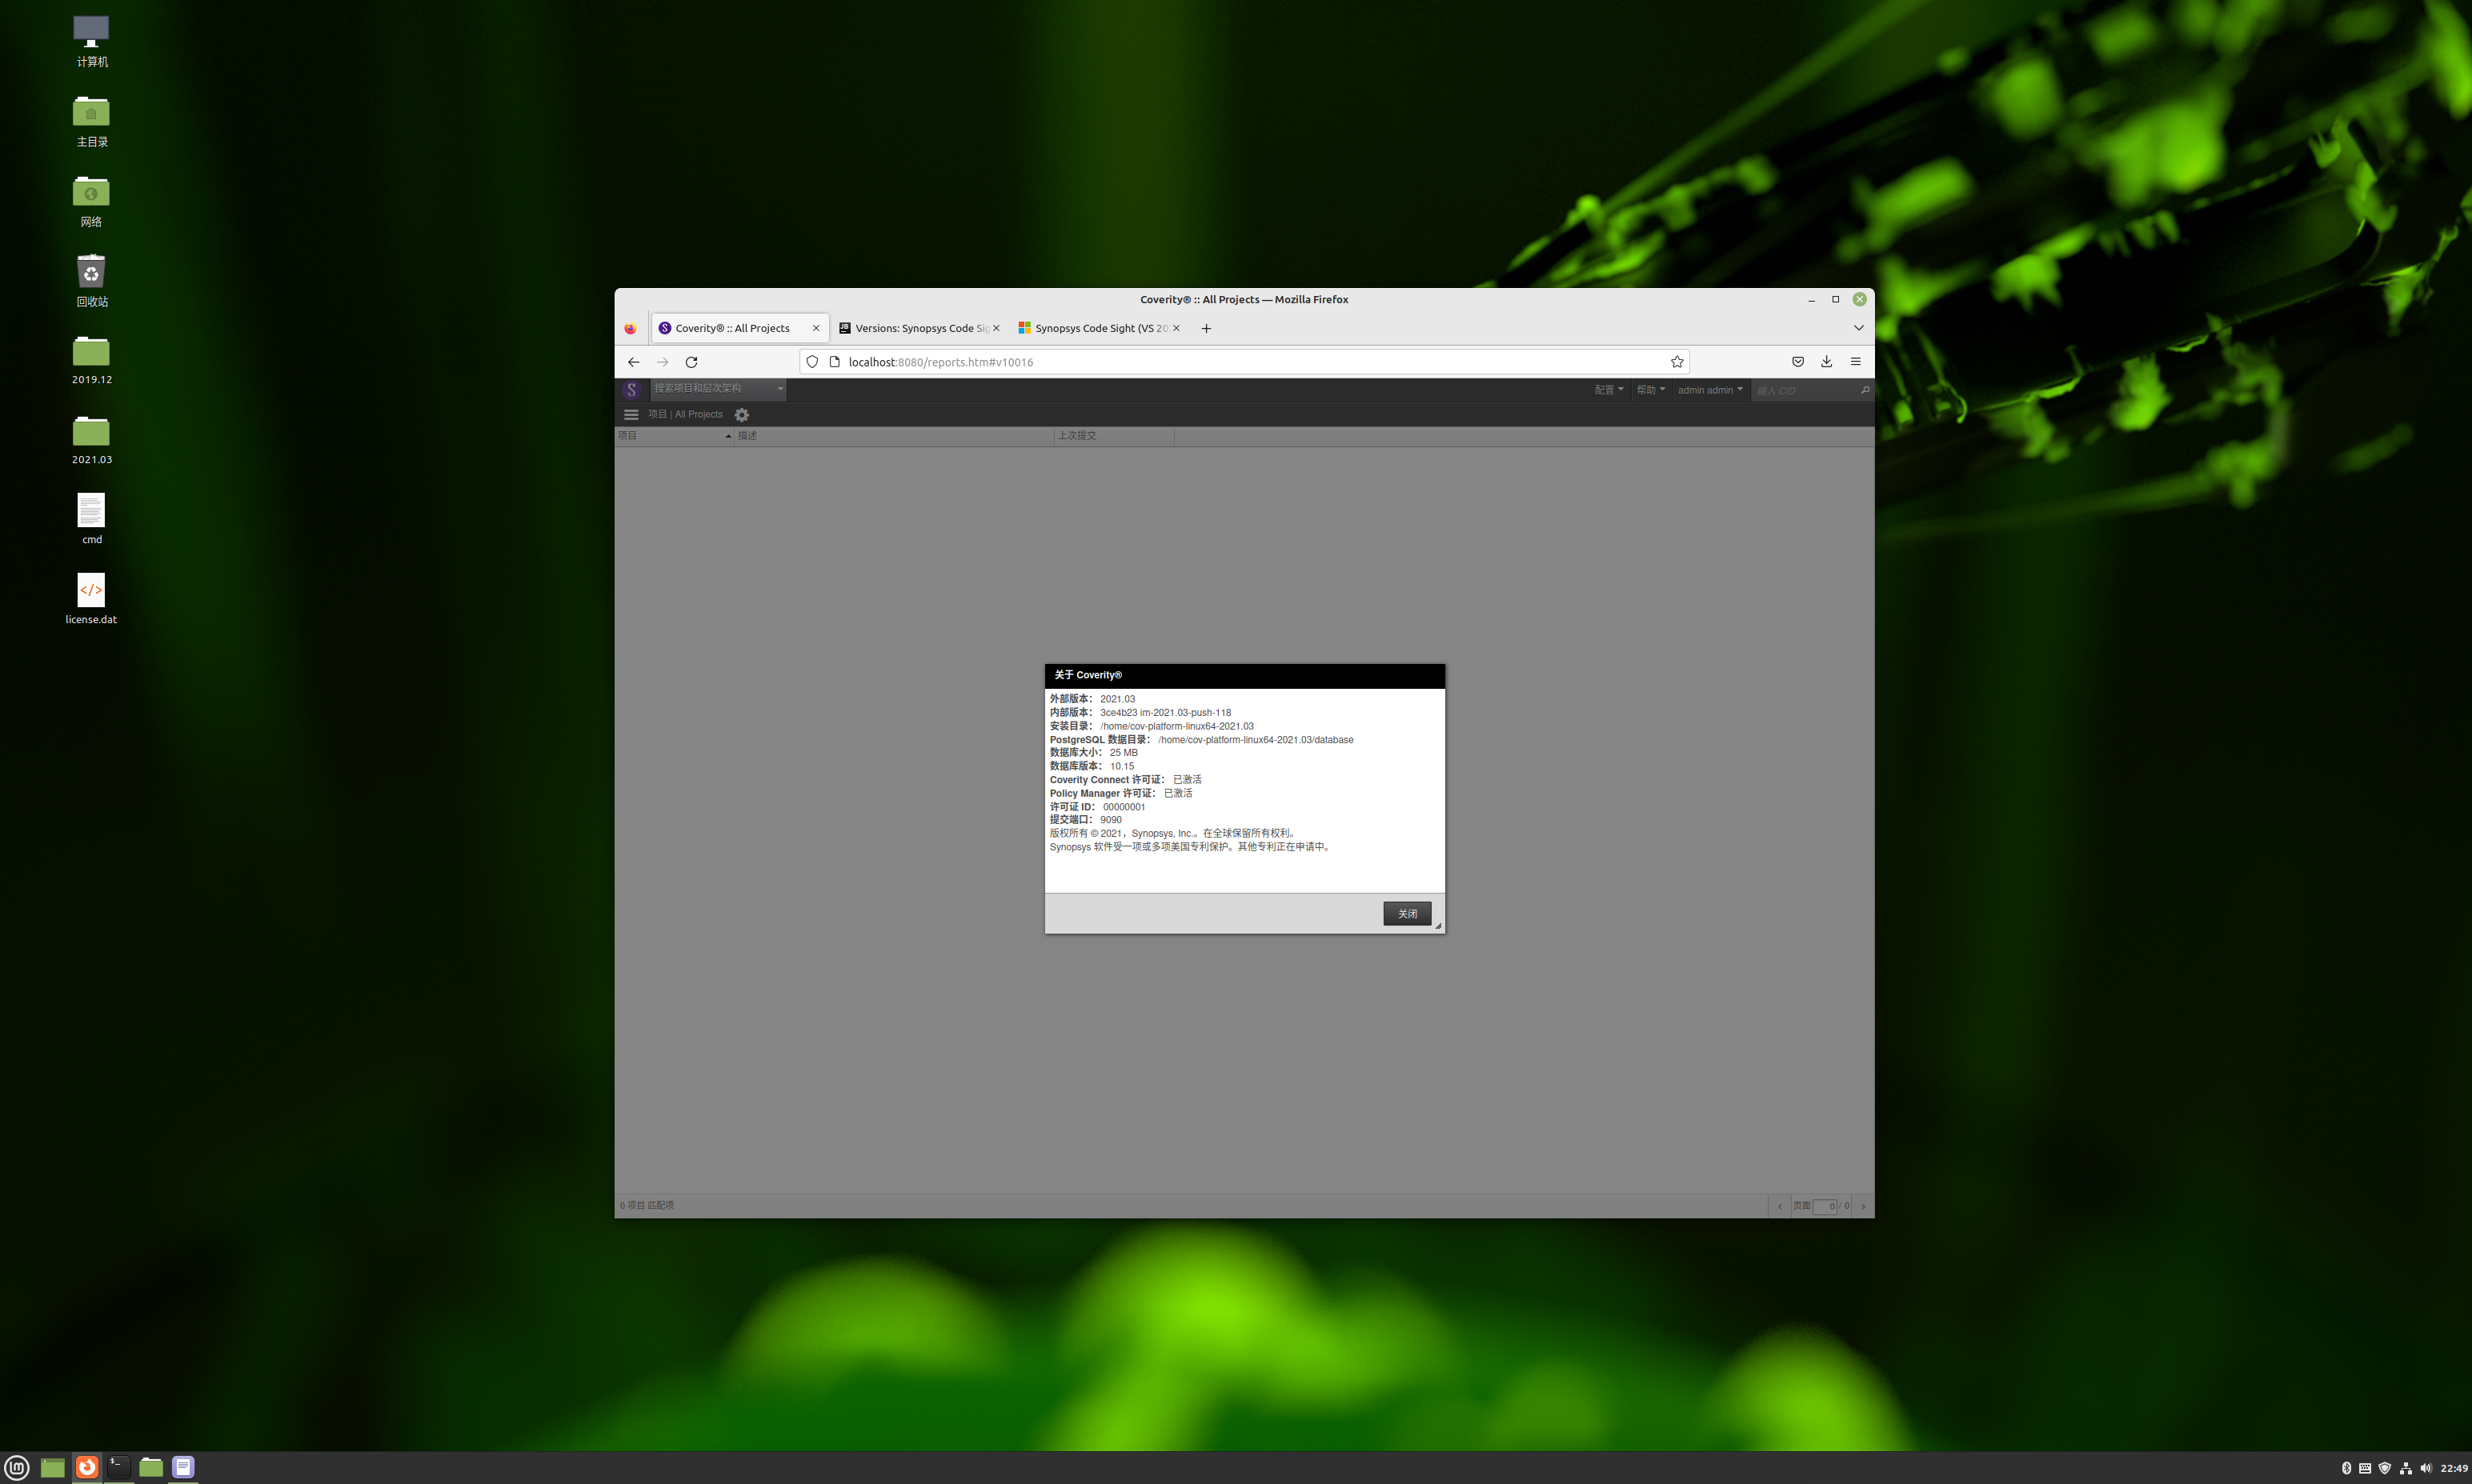The width and height of the screenshot is (2472, 1484).
Task: Click the Bluetooth tray icon
Action: coord(2346,1468)
